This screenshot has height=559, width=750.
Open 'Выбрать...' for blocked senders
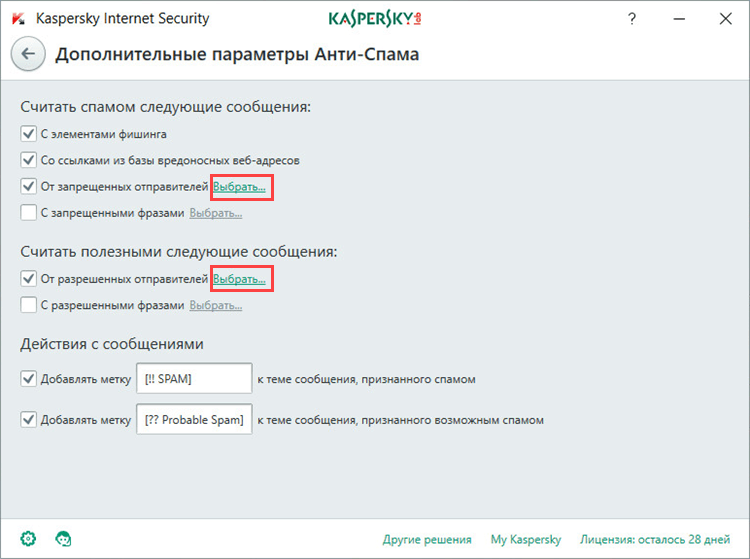(x=239, y=187)
